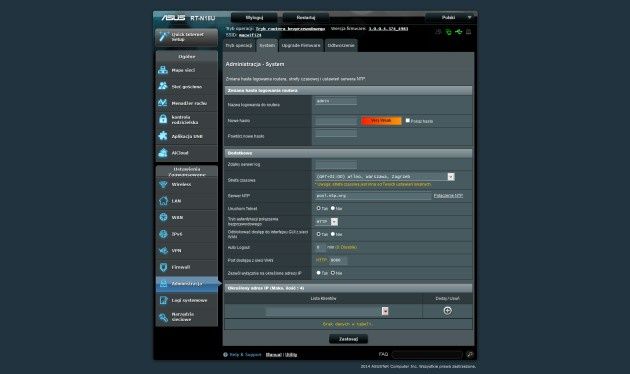Open the HTTP authentication type dropdown
Viewport: 630px width, 374px height.
point(326,222)
